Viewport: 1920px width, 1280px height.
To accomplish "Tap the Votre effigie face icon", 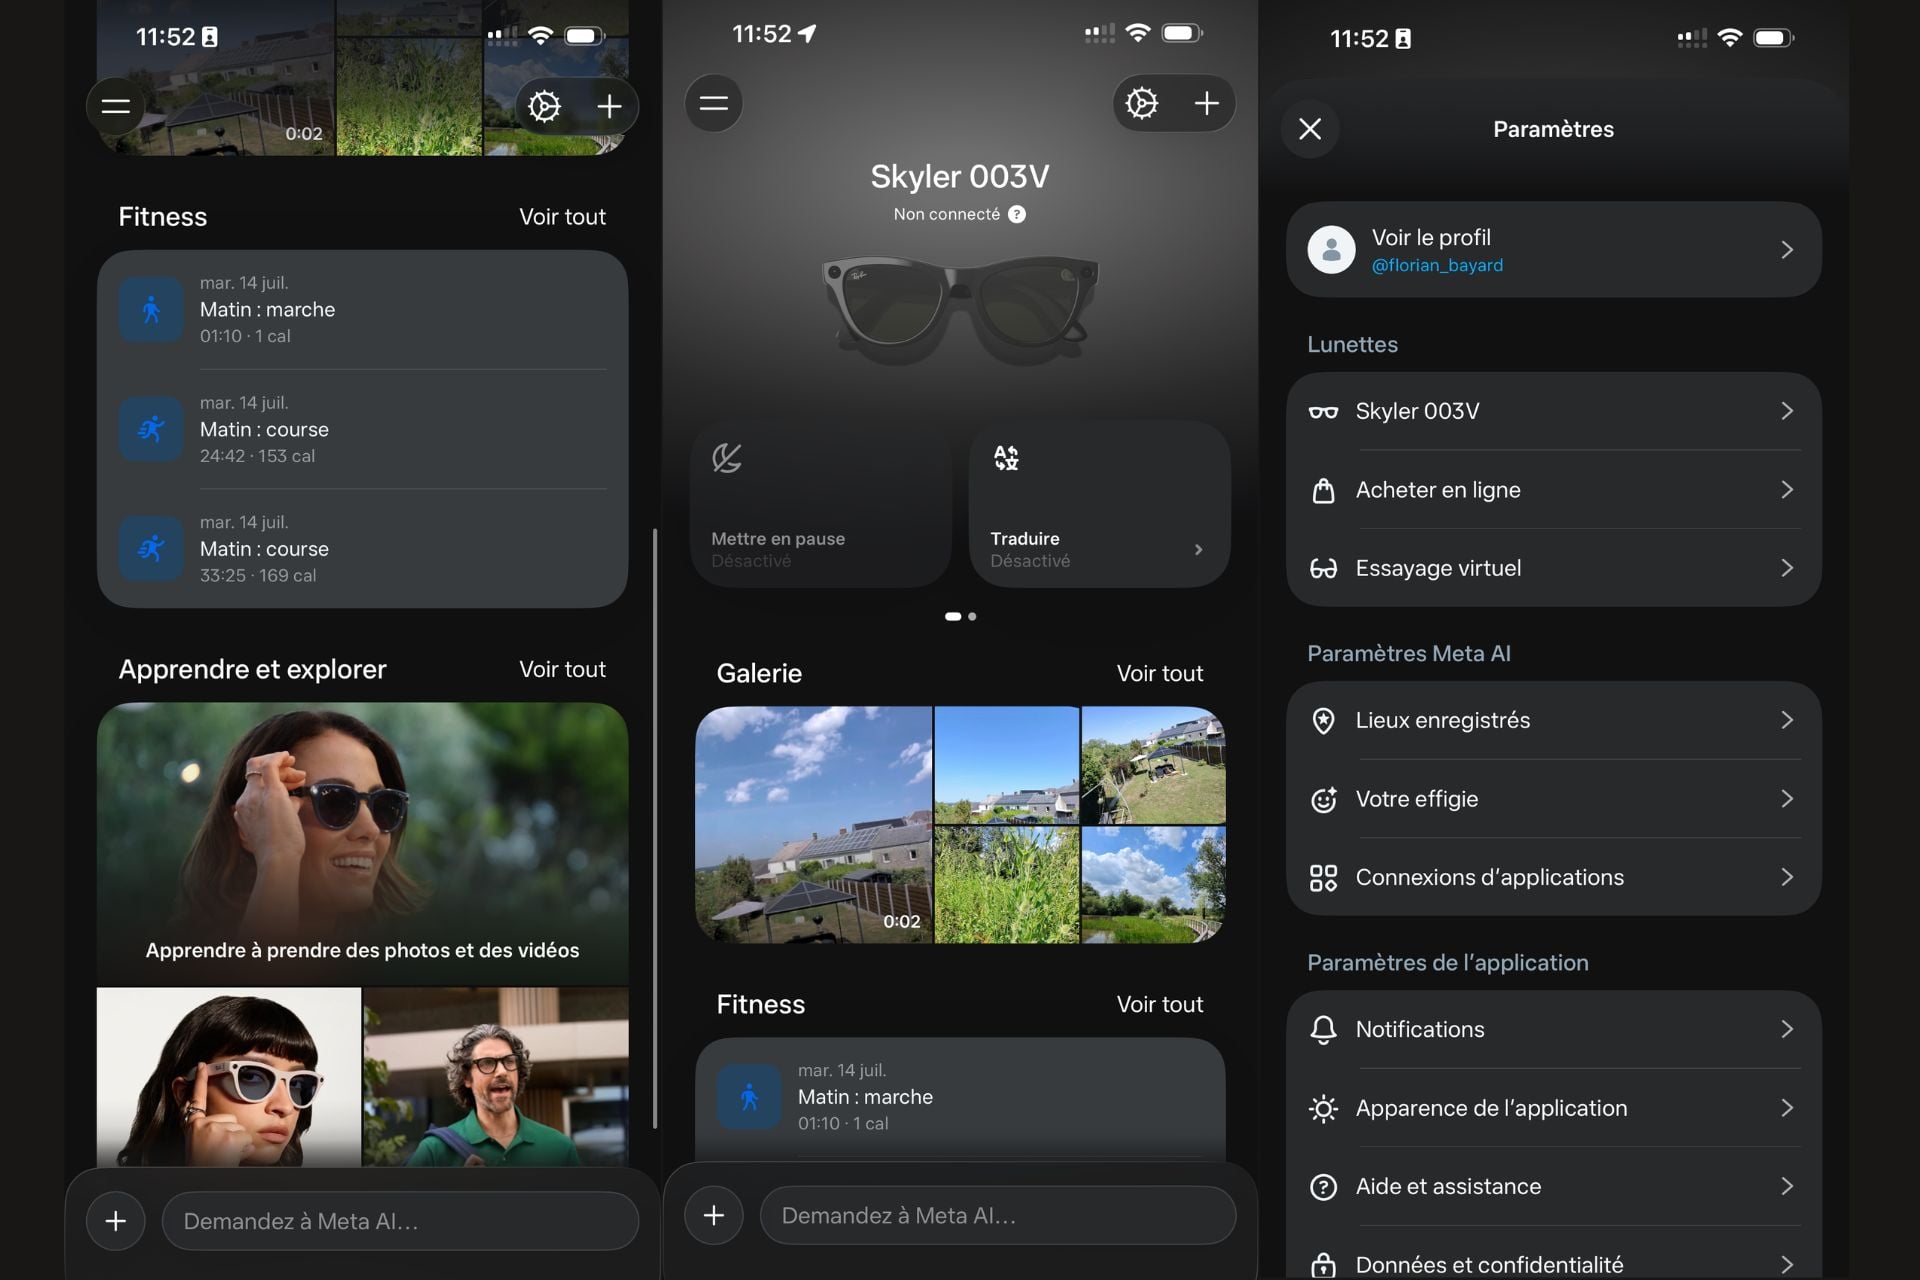I will pyautogui.click(x=1323, y=799).
